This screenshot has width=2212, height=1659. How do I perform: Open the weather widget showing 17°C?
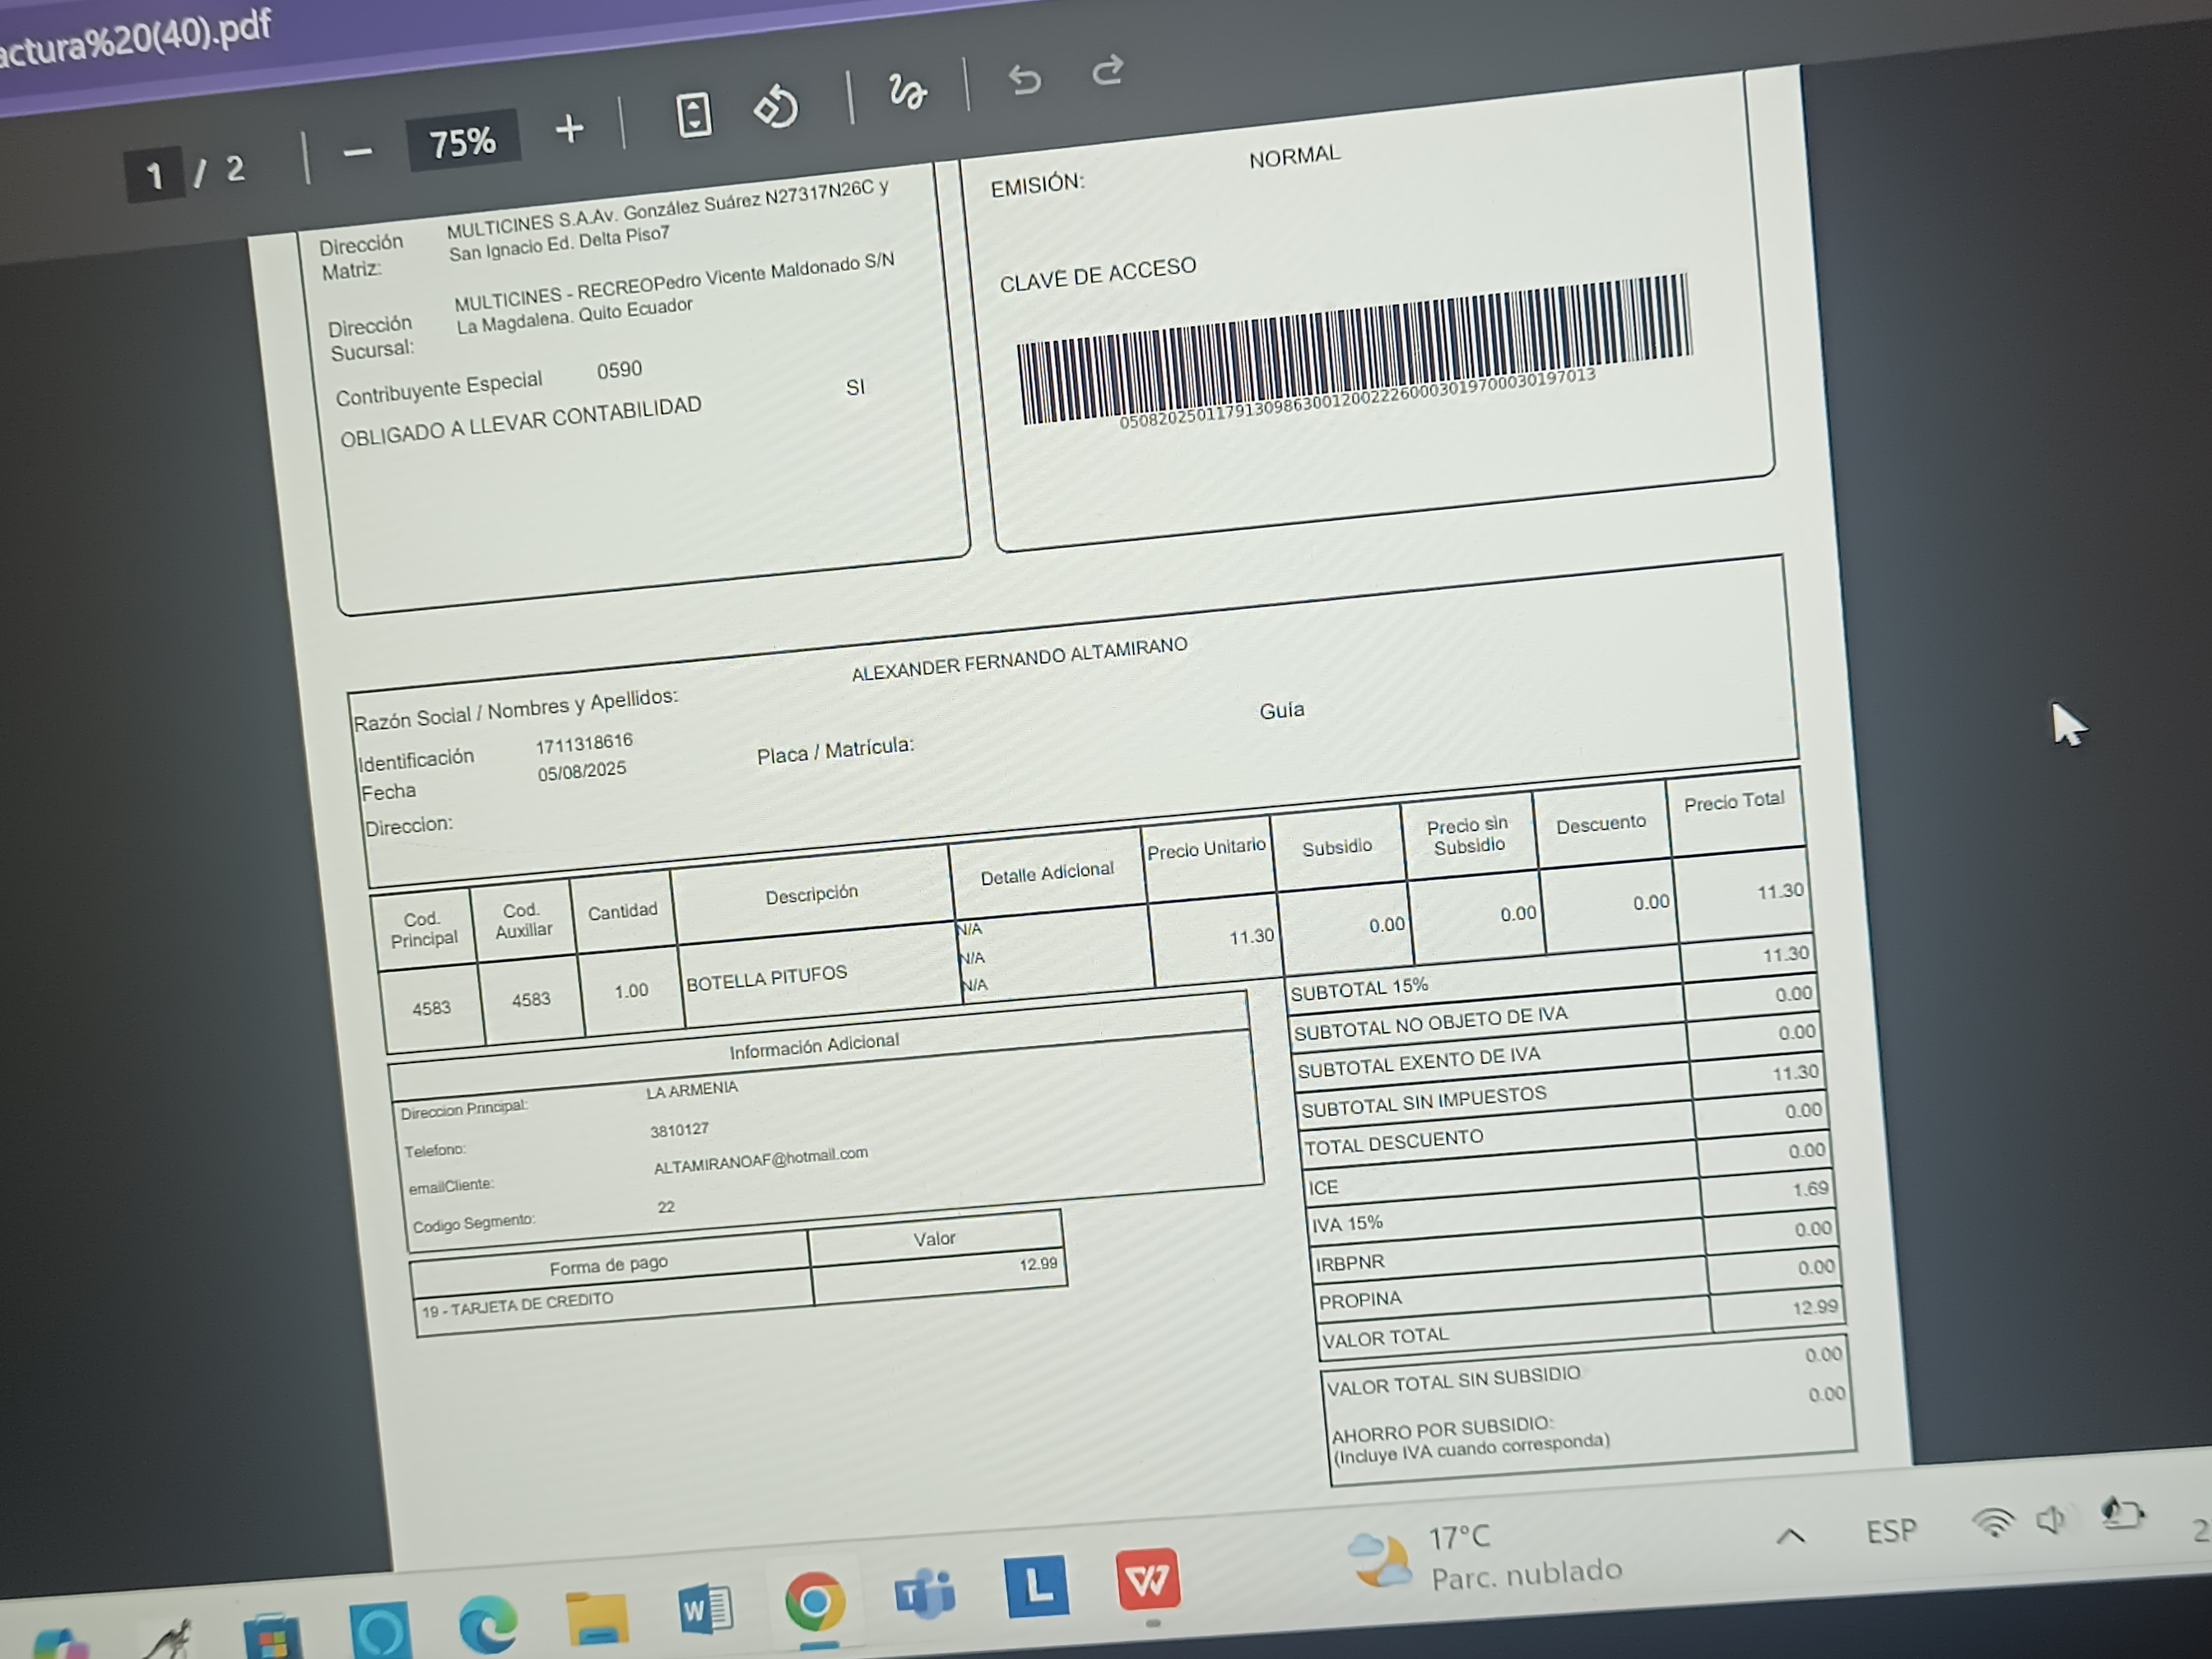[x=1485, y=1558]
